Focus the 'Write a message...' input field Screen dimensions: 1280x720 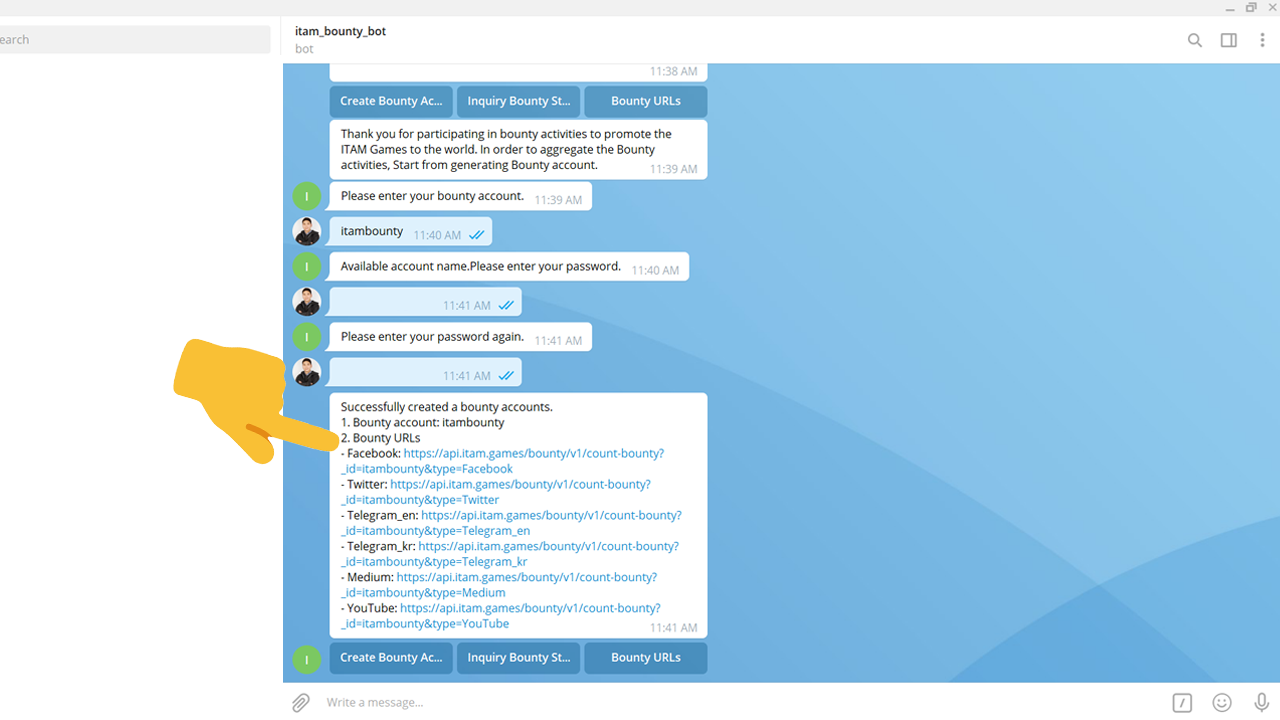740,703
